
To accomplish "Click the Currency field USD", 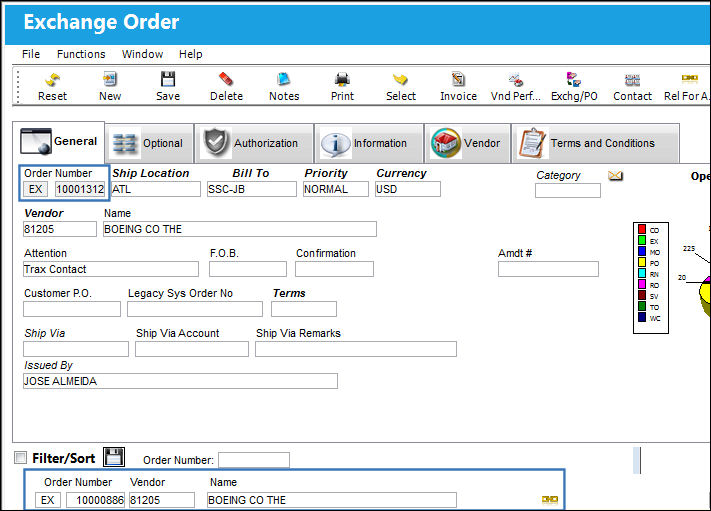I will (408, 189).
